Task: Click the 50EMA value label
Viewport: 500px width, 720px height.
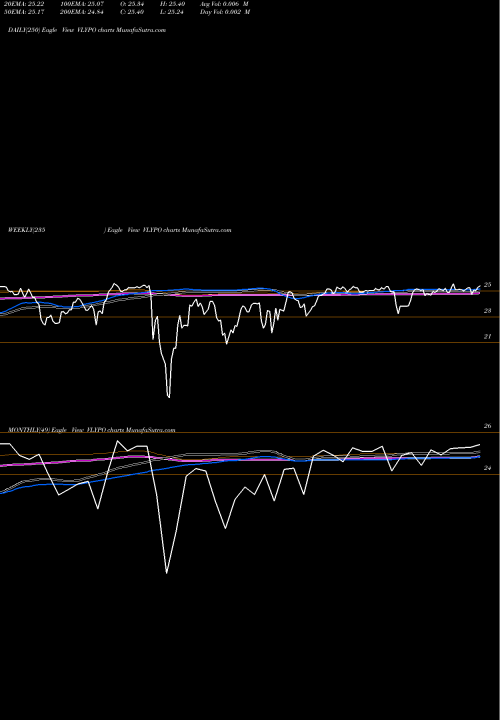Action: [23, 12]
